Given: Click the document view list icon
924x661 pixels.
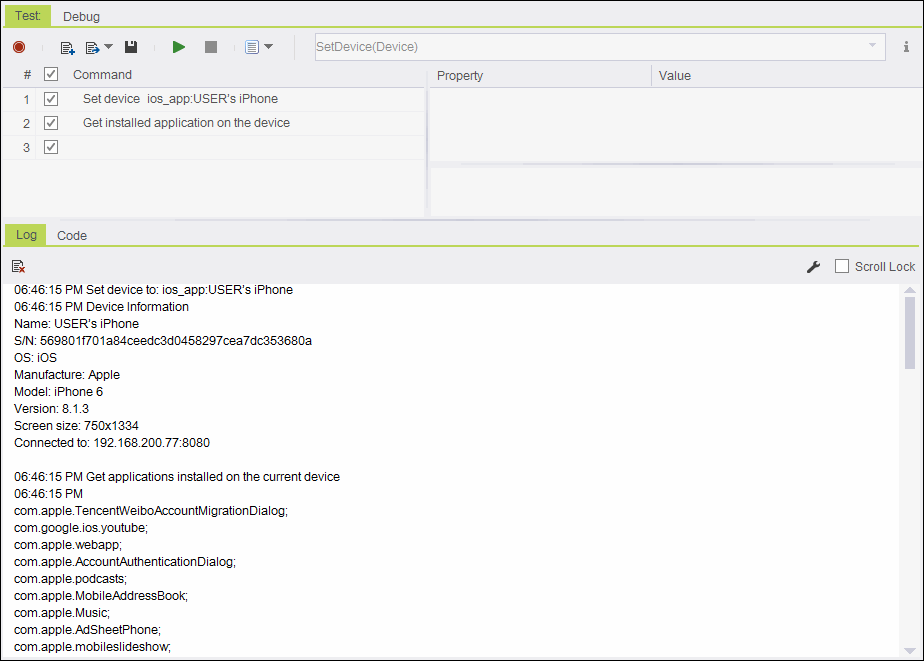Looking at the screenshot, I should click(x=251, y=47).
